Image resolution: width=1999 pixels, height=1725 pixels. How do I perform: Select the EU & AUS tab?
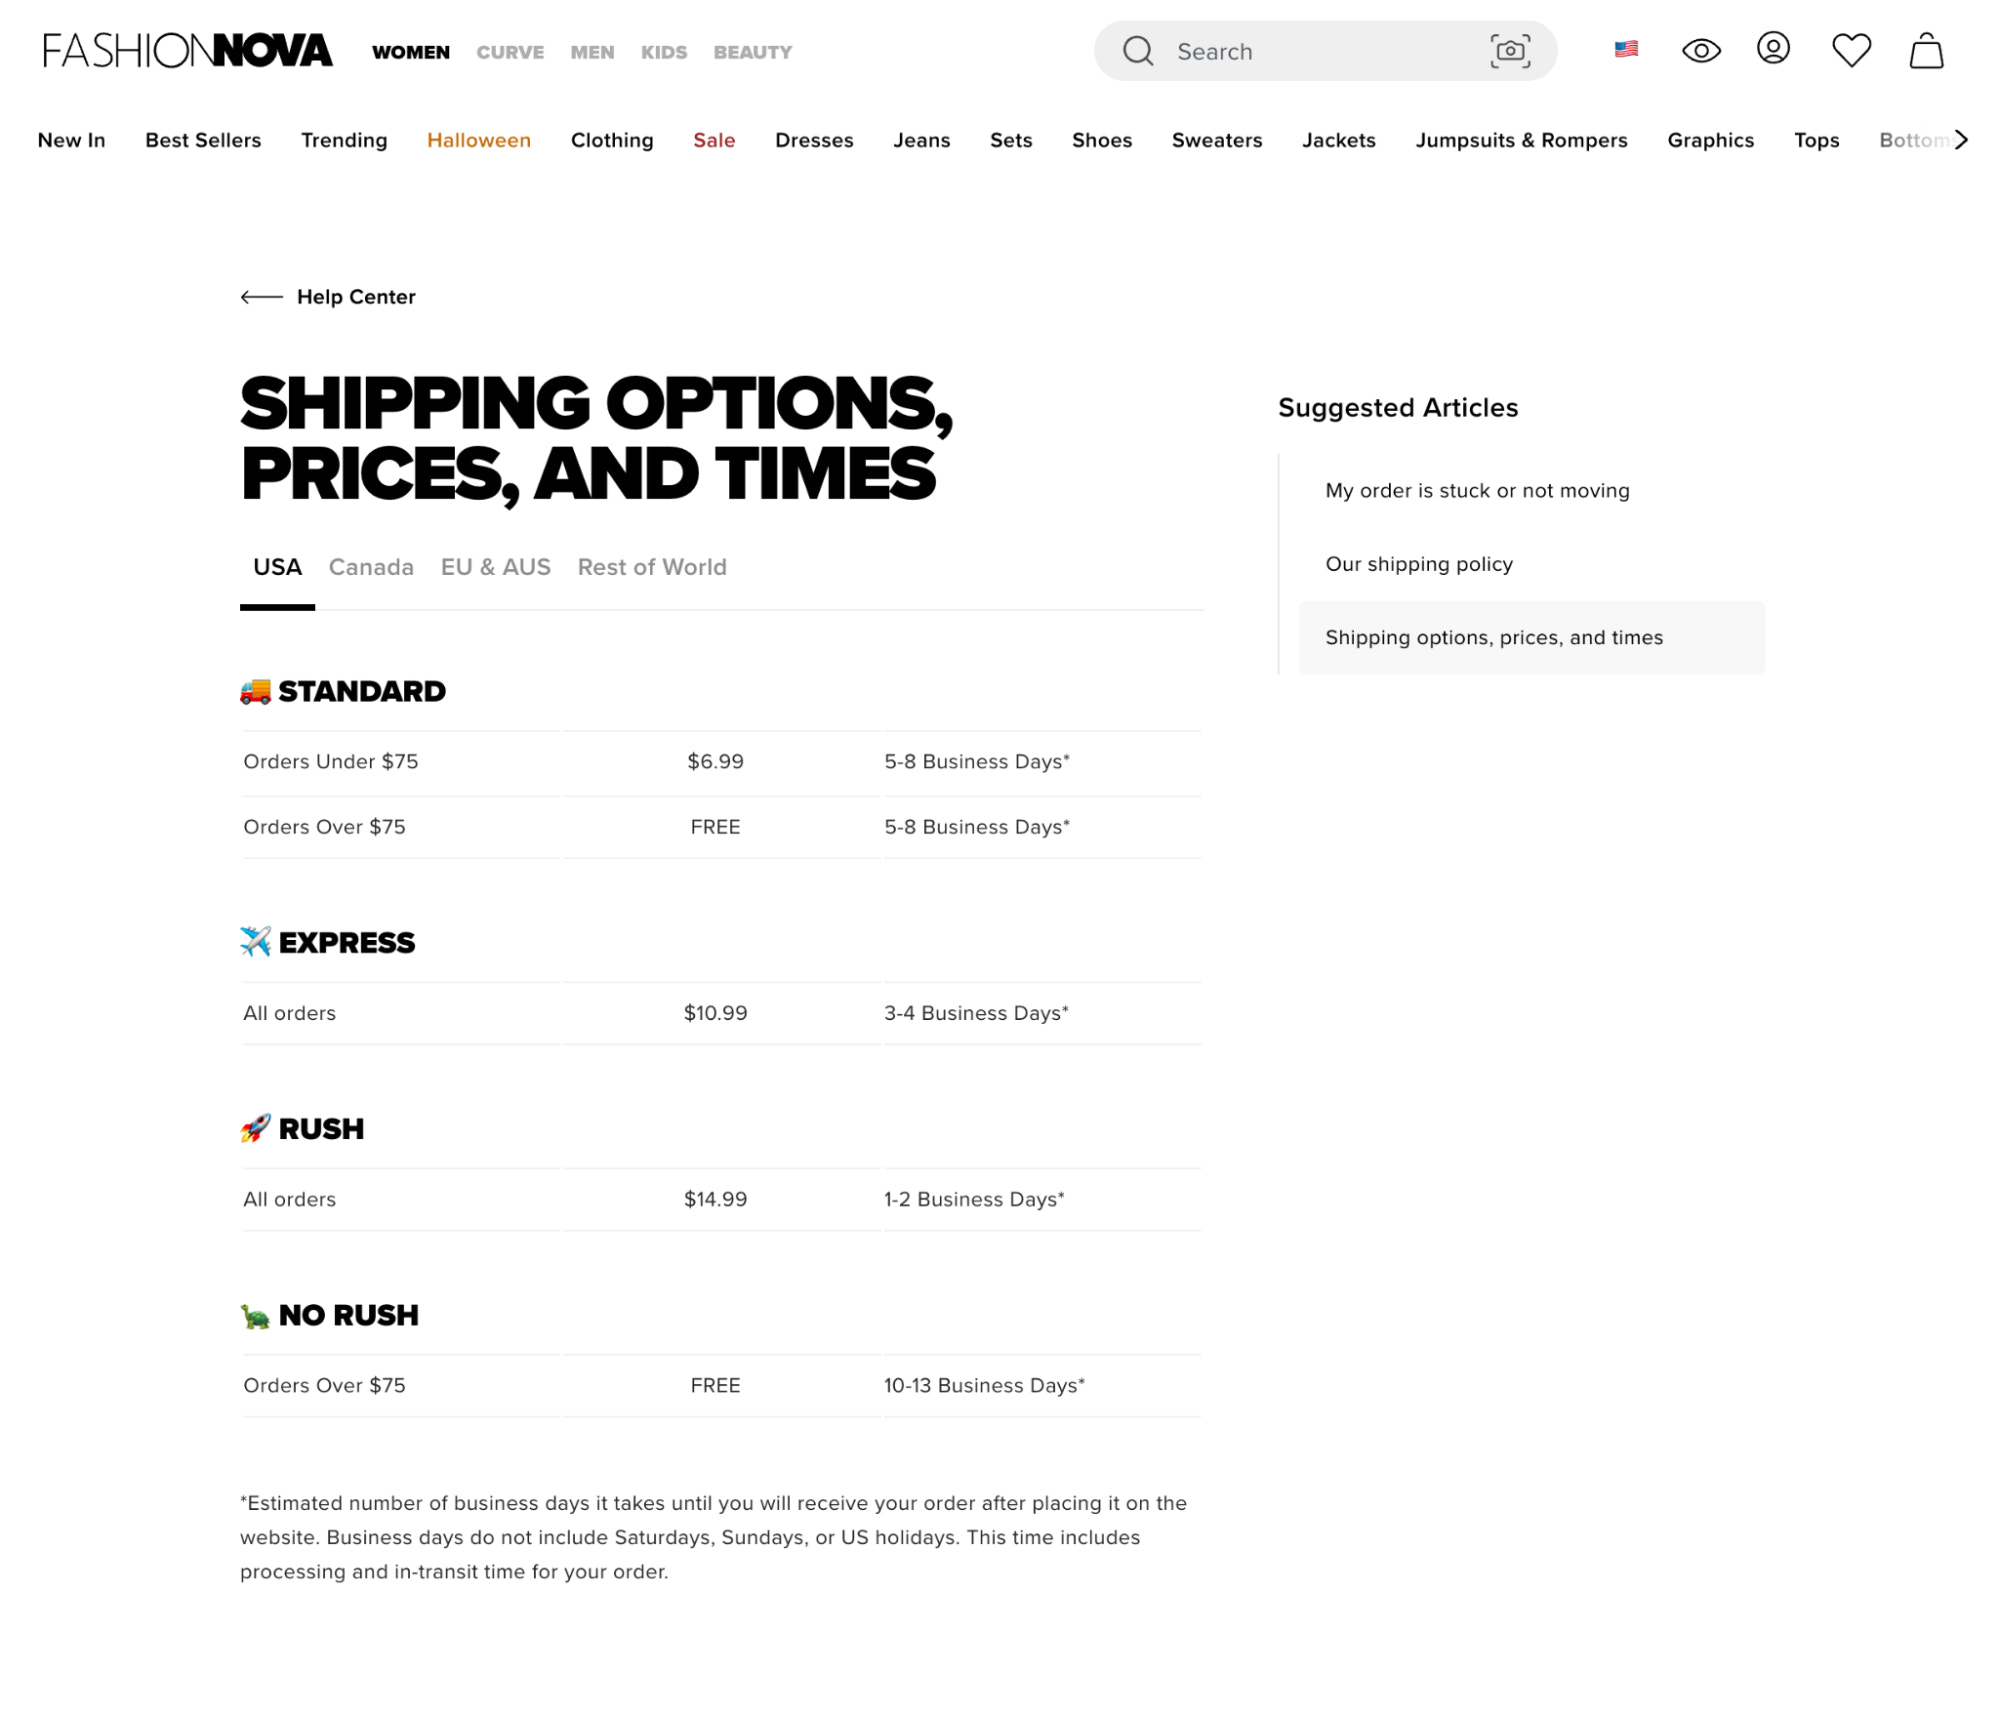coord(495,567)
